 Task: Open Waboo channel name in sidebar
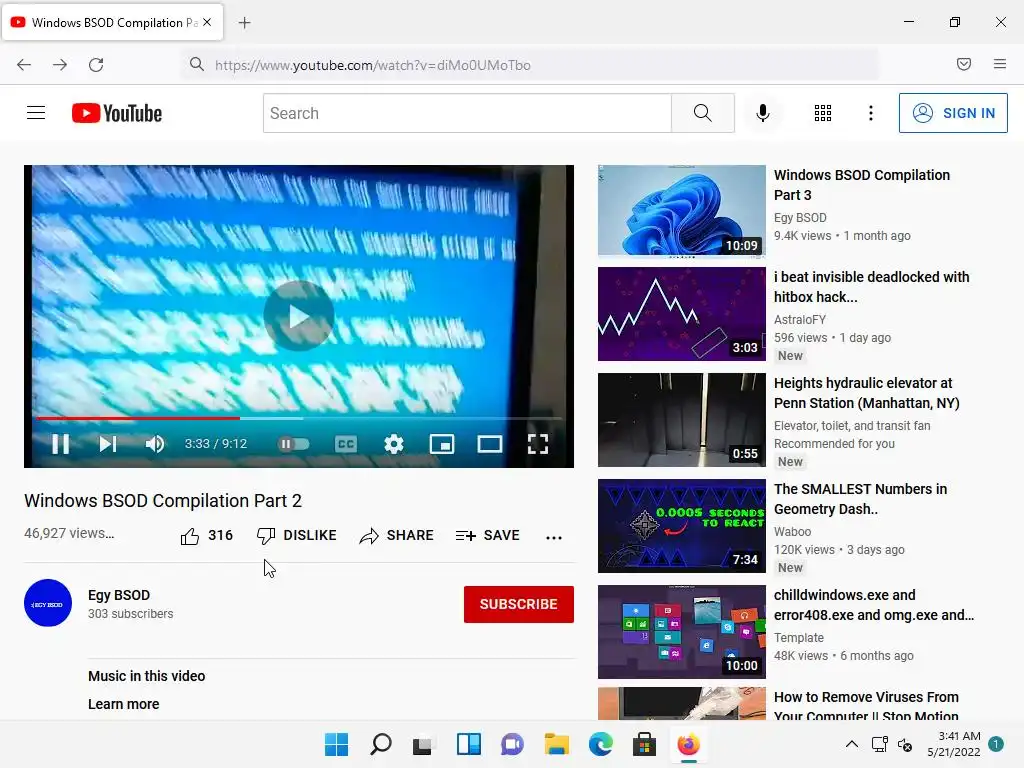[x=793, y=532]
